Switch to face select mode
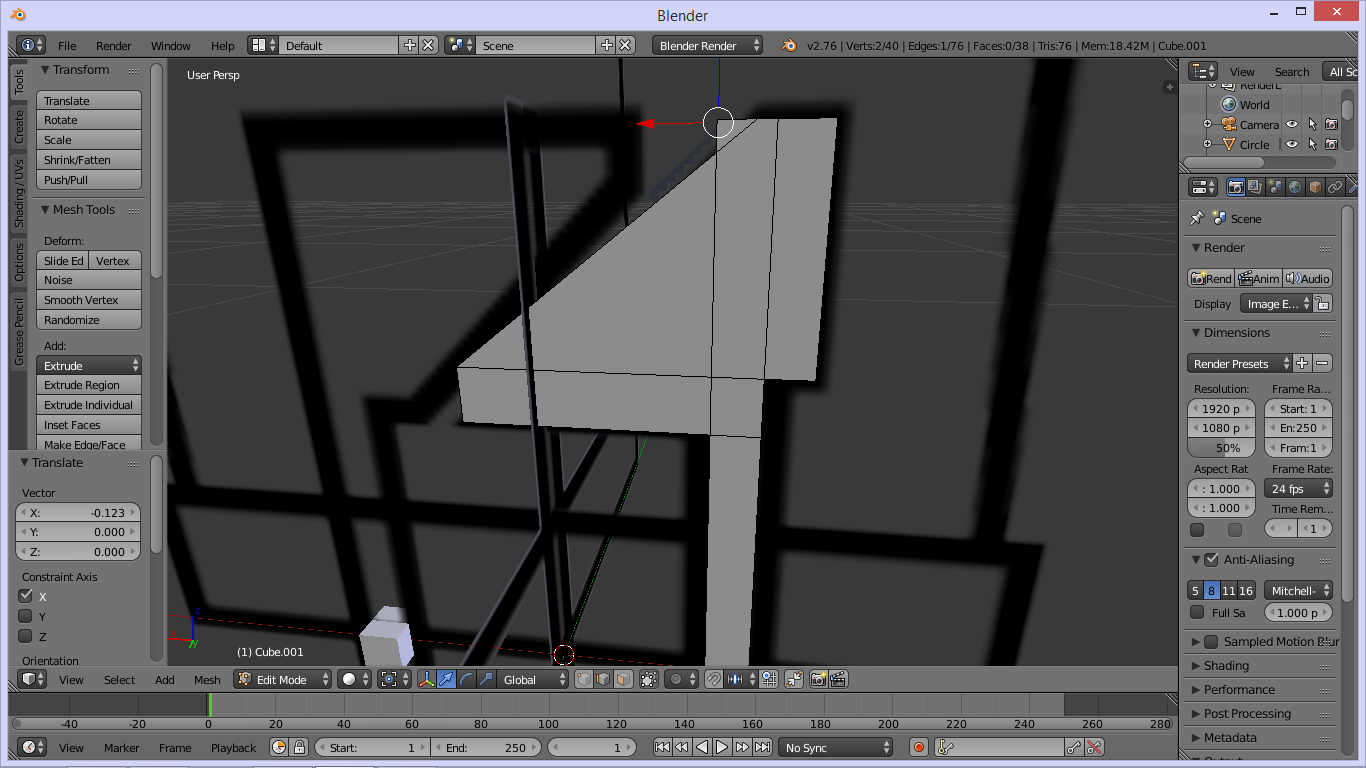This screenshot has height=768, width=1366. coord(623,679)
